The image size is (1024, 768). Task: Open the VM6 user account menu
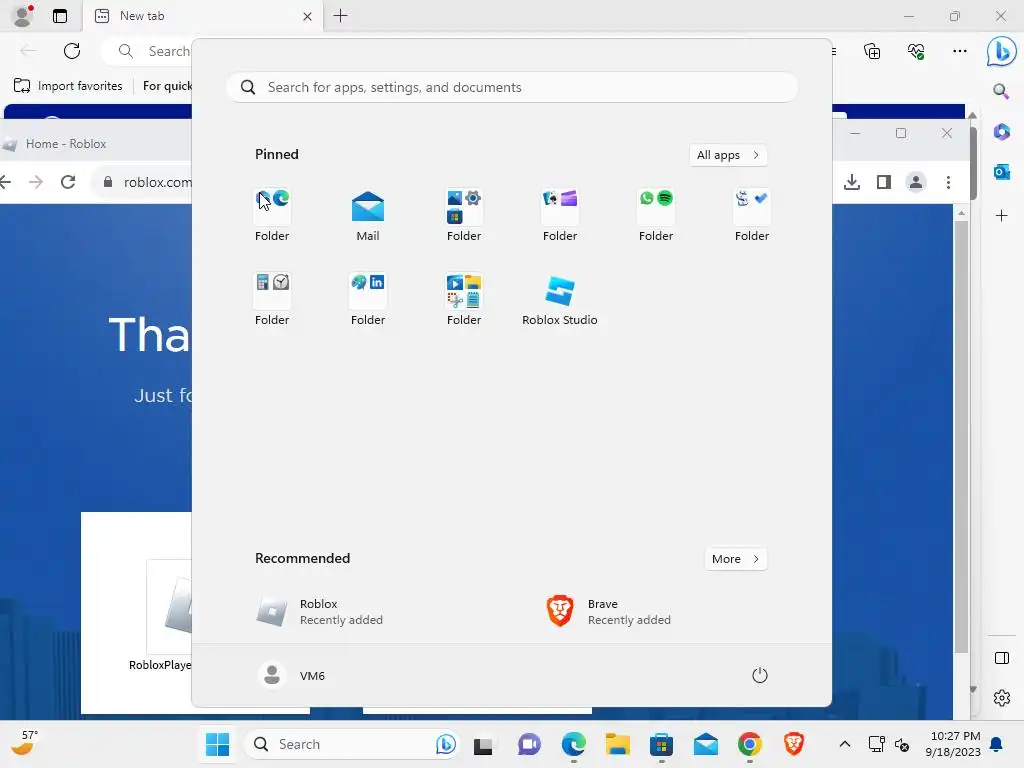coord(291,675)
